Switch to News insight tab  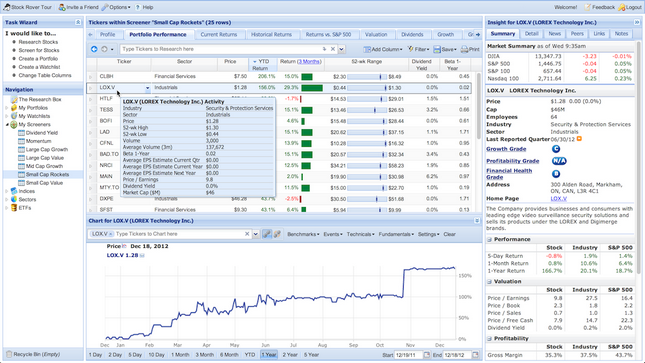click(x=555, y=34)
